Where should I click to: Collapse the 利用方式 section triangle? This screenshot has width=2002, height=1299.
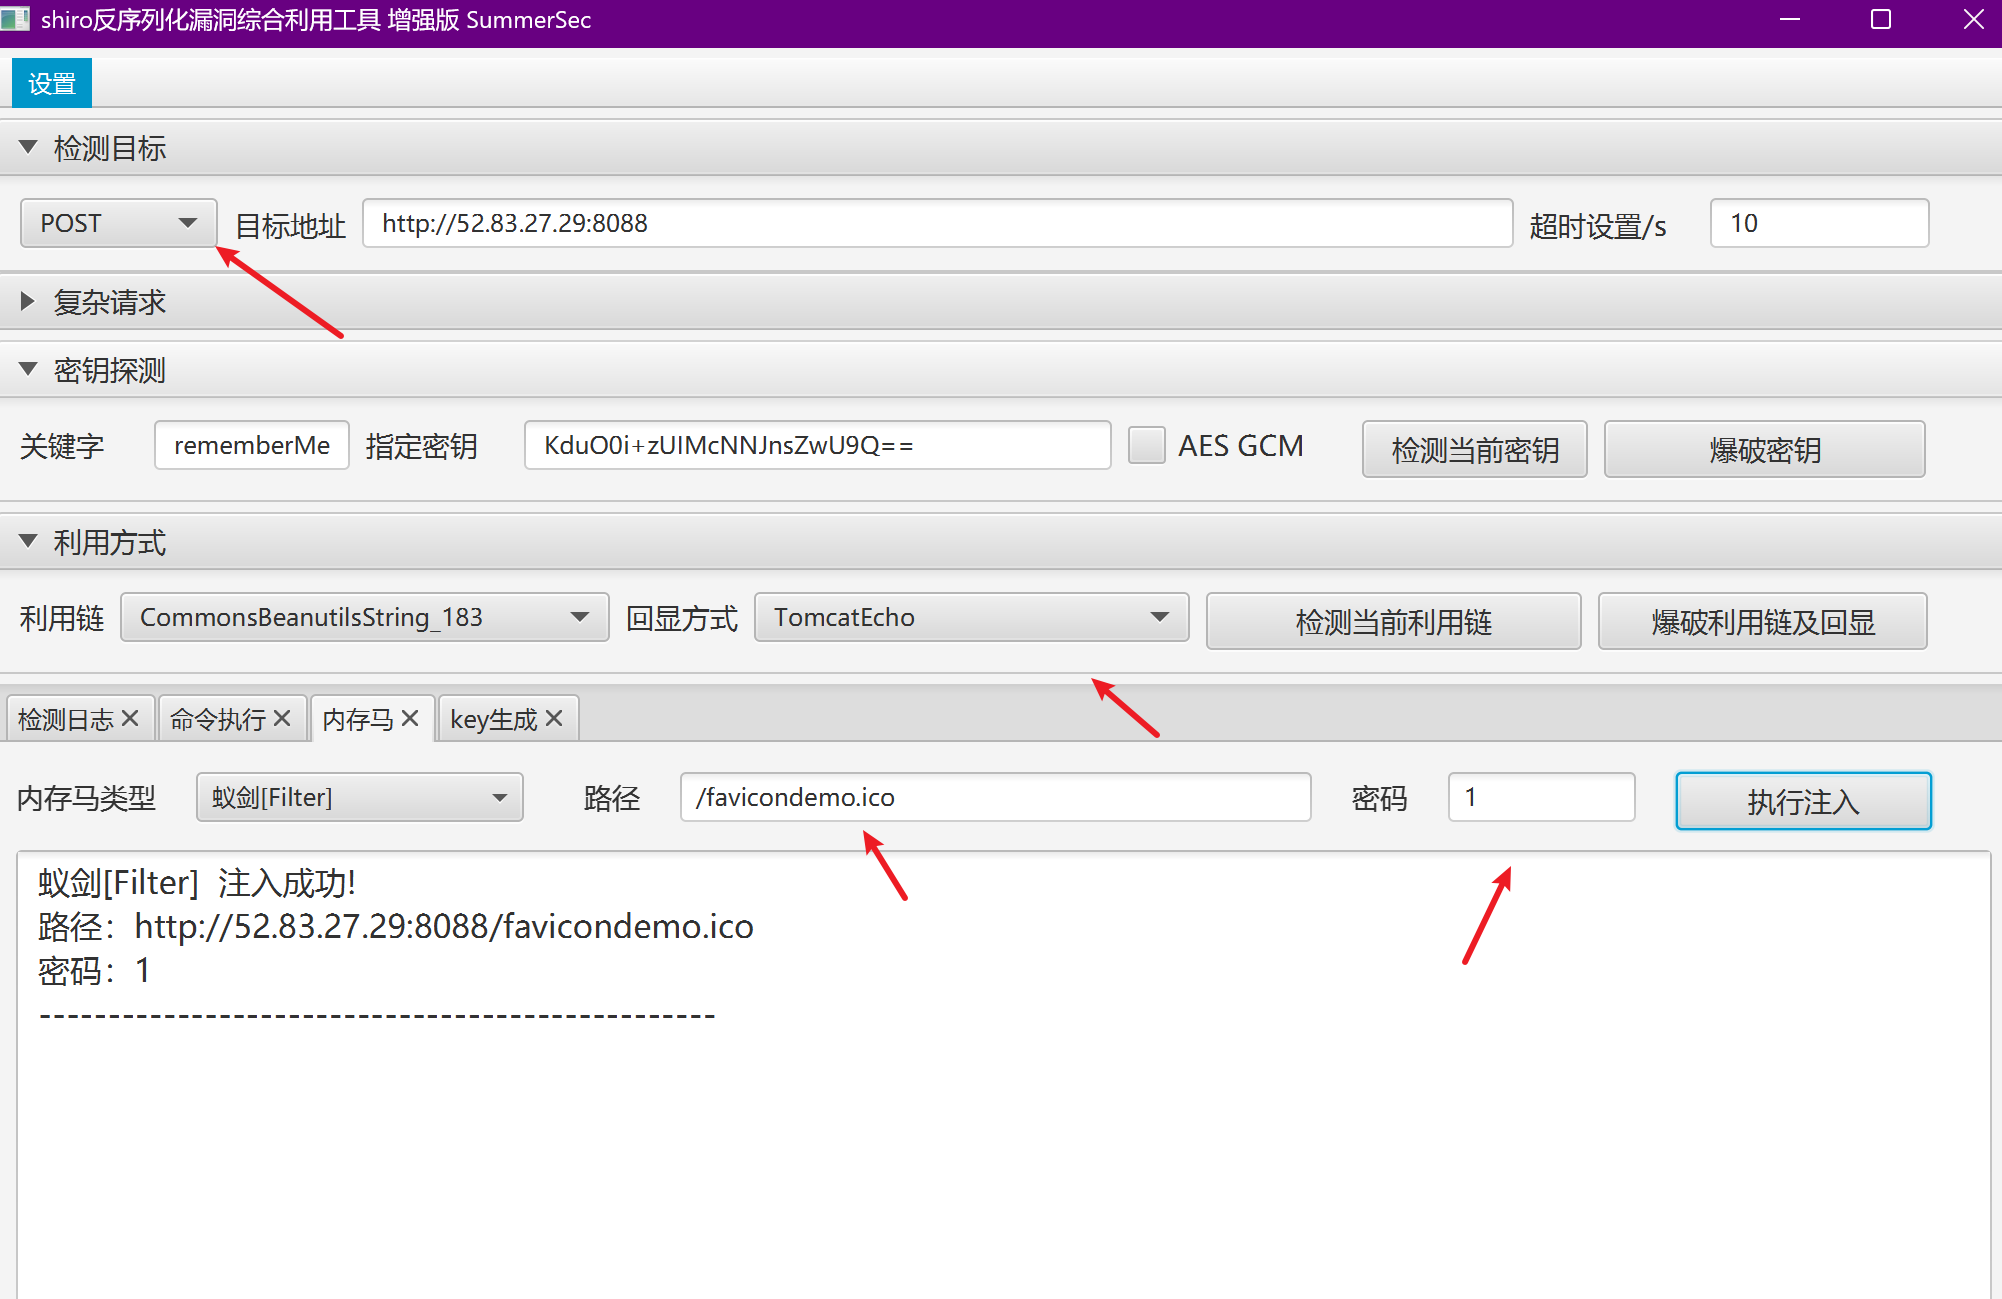point(28,541)
